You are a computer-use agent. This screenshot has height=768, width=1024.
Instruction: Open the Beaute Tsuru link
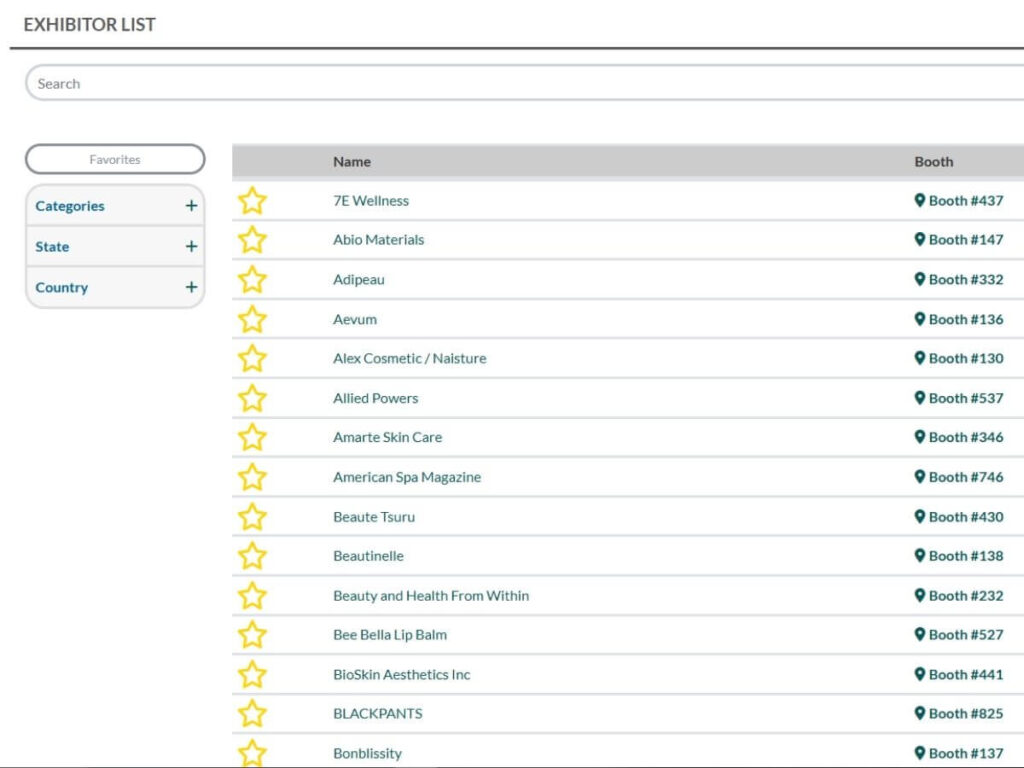coord(374,517)
